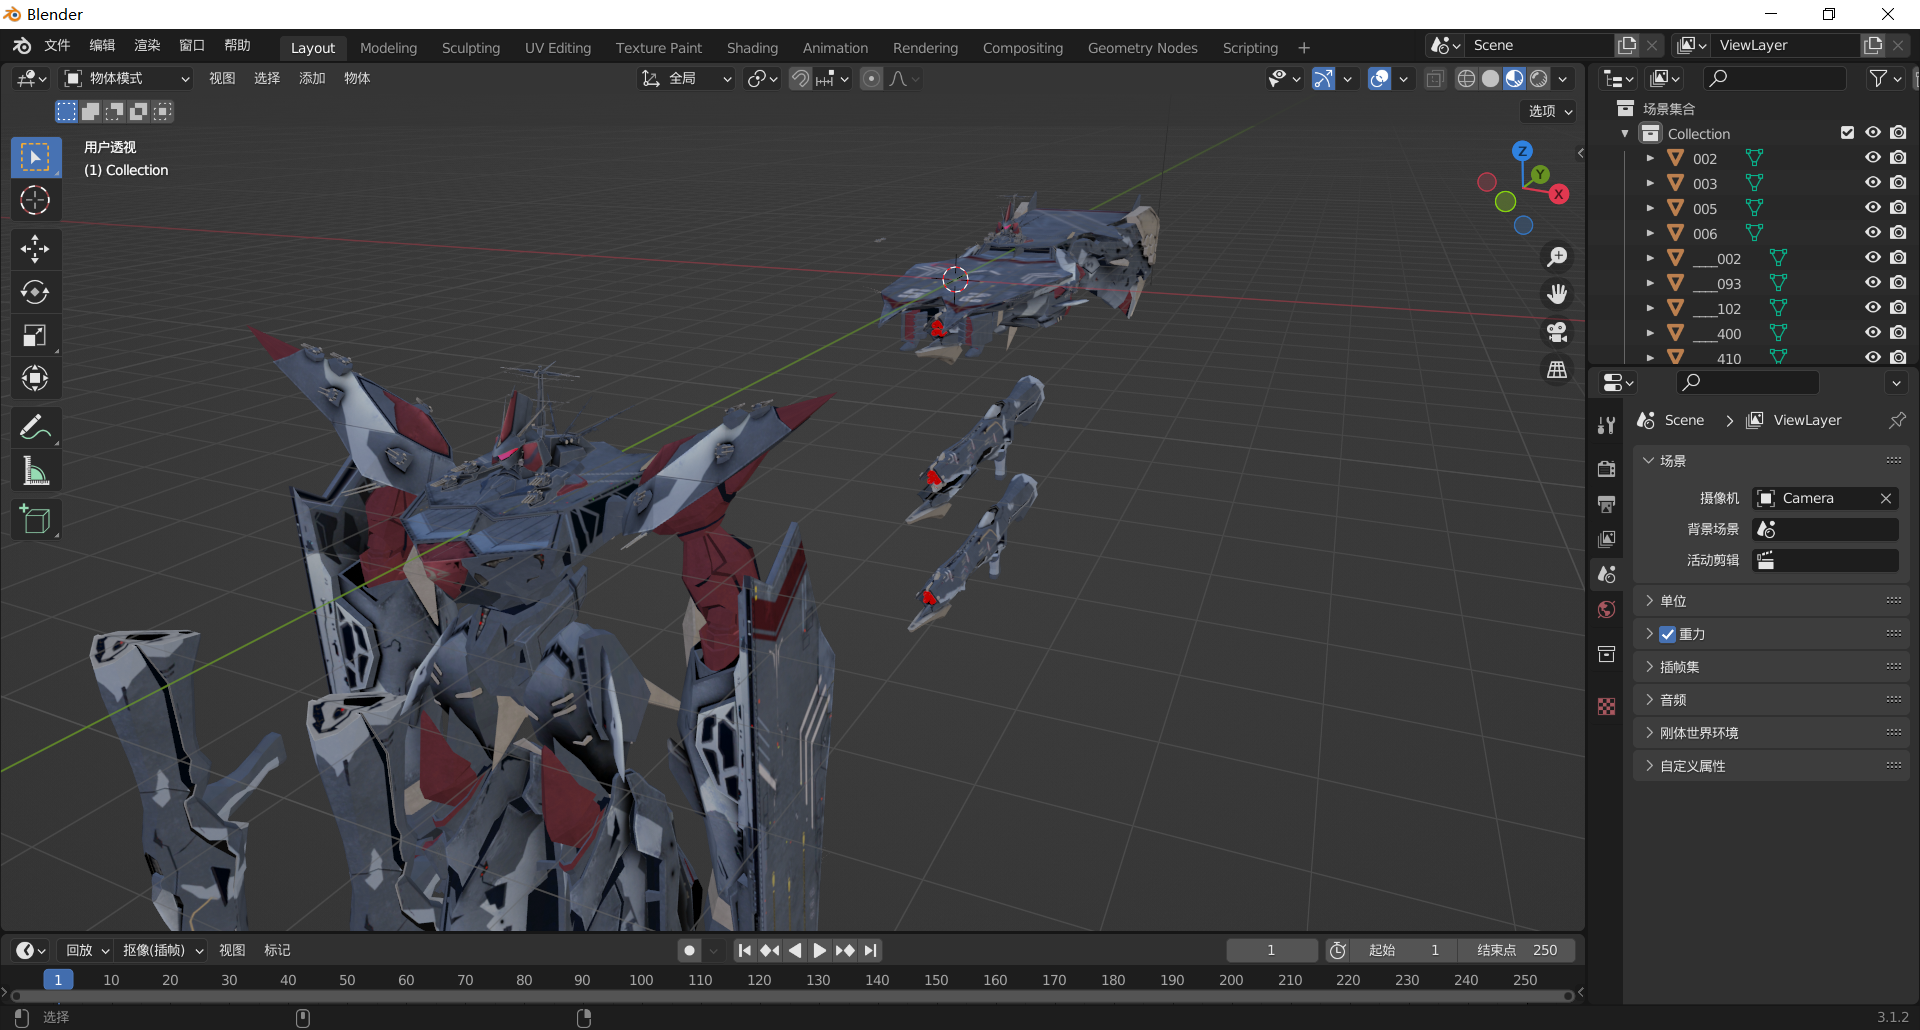Screen dimensions: 1920x1030
Task: Toggle X-ray transparency button
Action: click(x=1435, y=79)
